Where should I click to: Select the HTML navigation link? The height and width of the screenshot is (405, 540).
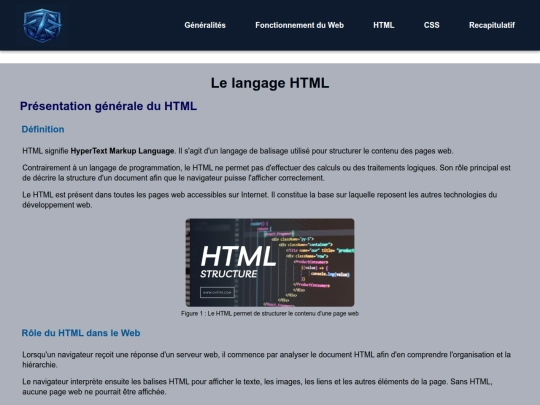tap(384, 25)
